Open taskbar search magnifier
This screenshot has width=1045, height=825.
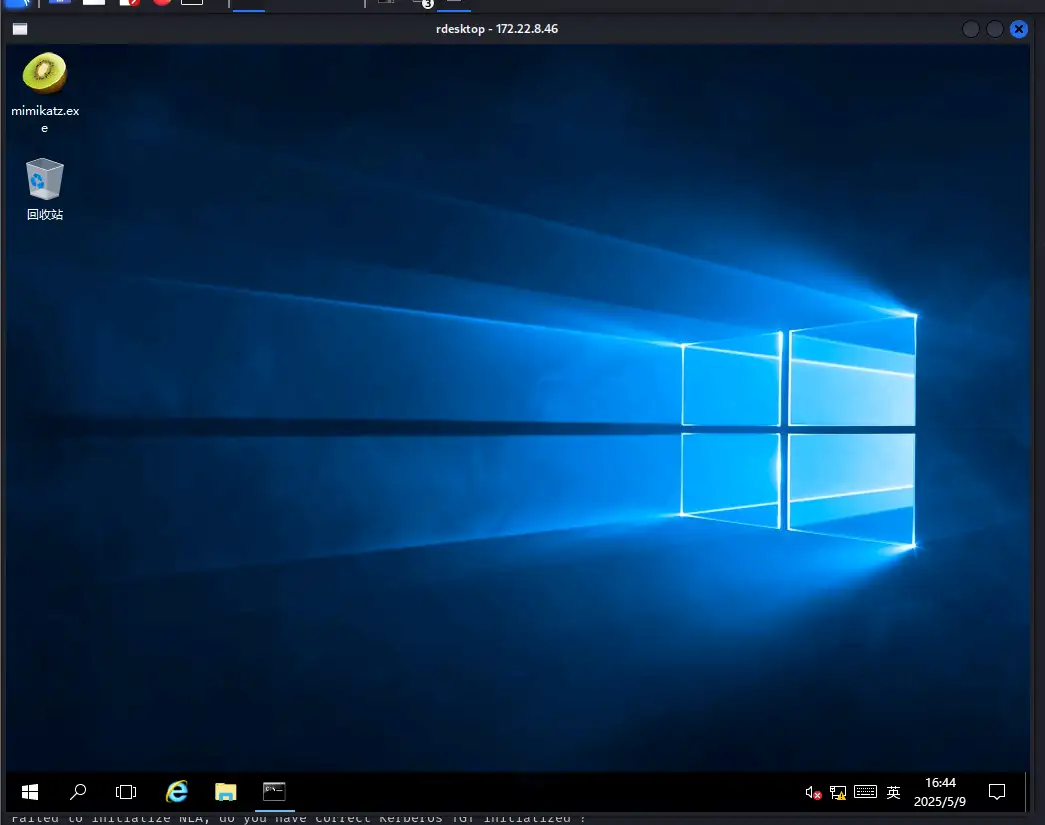[78, 792]
